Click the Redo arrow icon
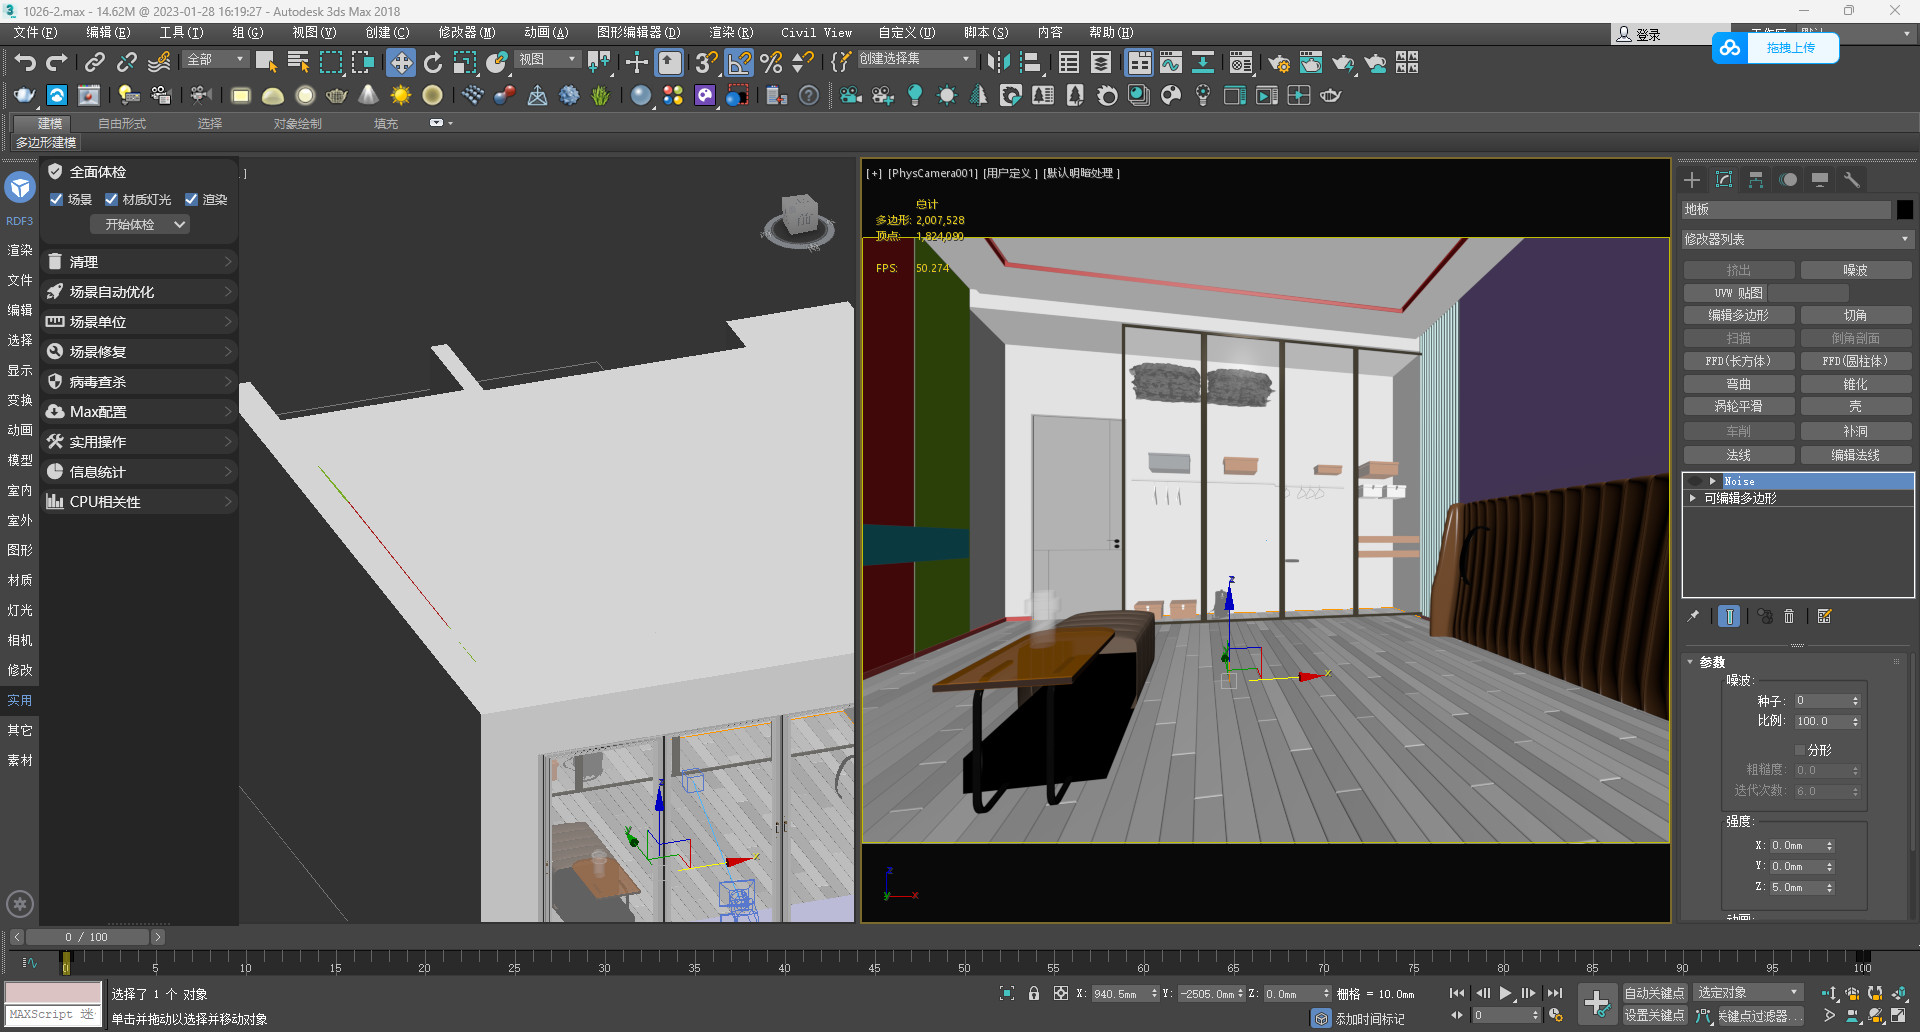 (57, 63)
